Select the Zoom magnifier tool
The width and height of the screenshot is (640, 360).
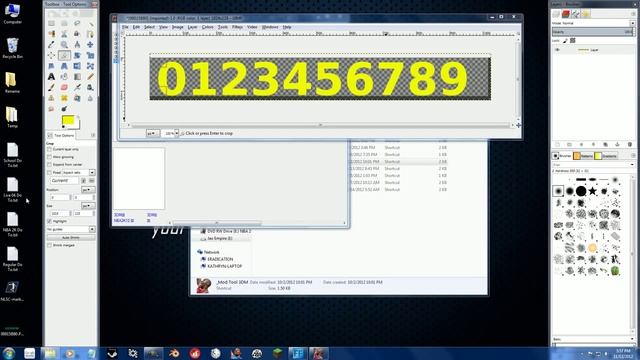[x=64, y=44]
